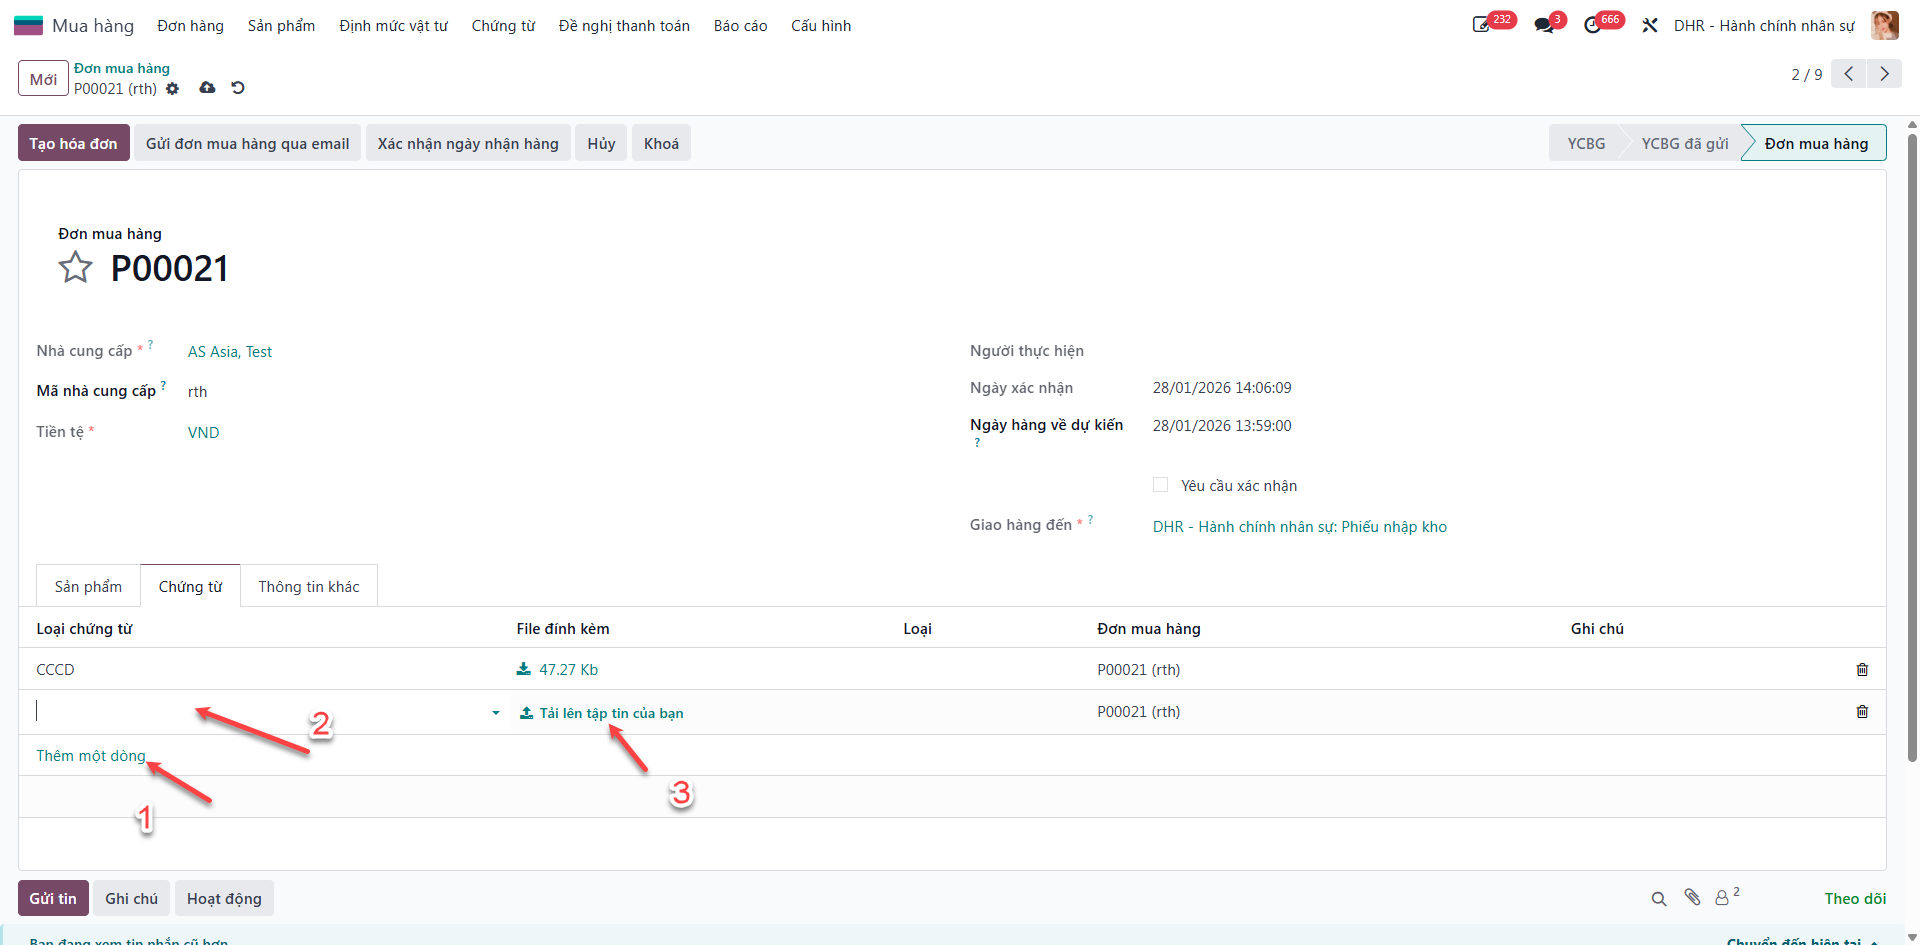
Task: Open the Đề nghị thanh toán menu
Action: click(624, 25)
